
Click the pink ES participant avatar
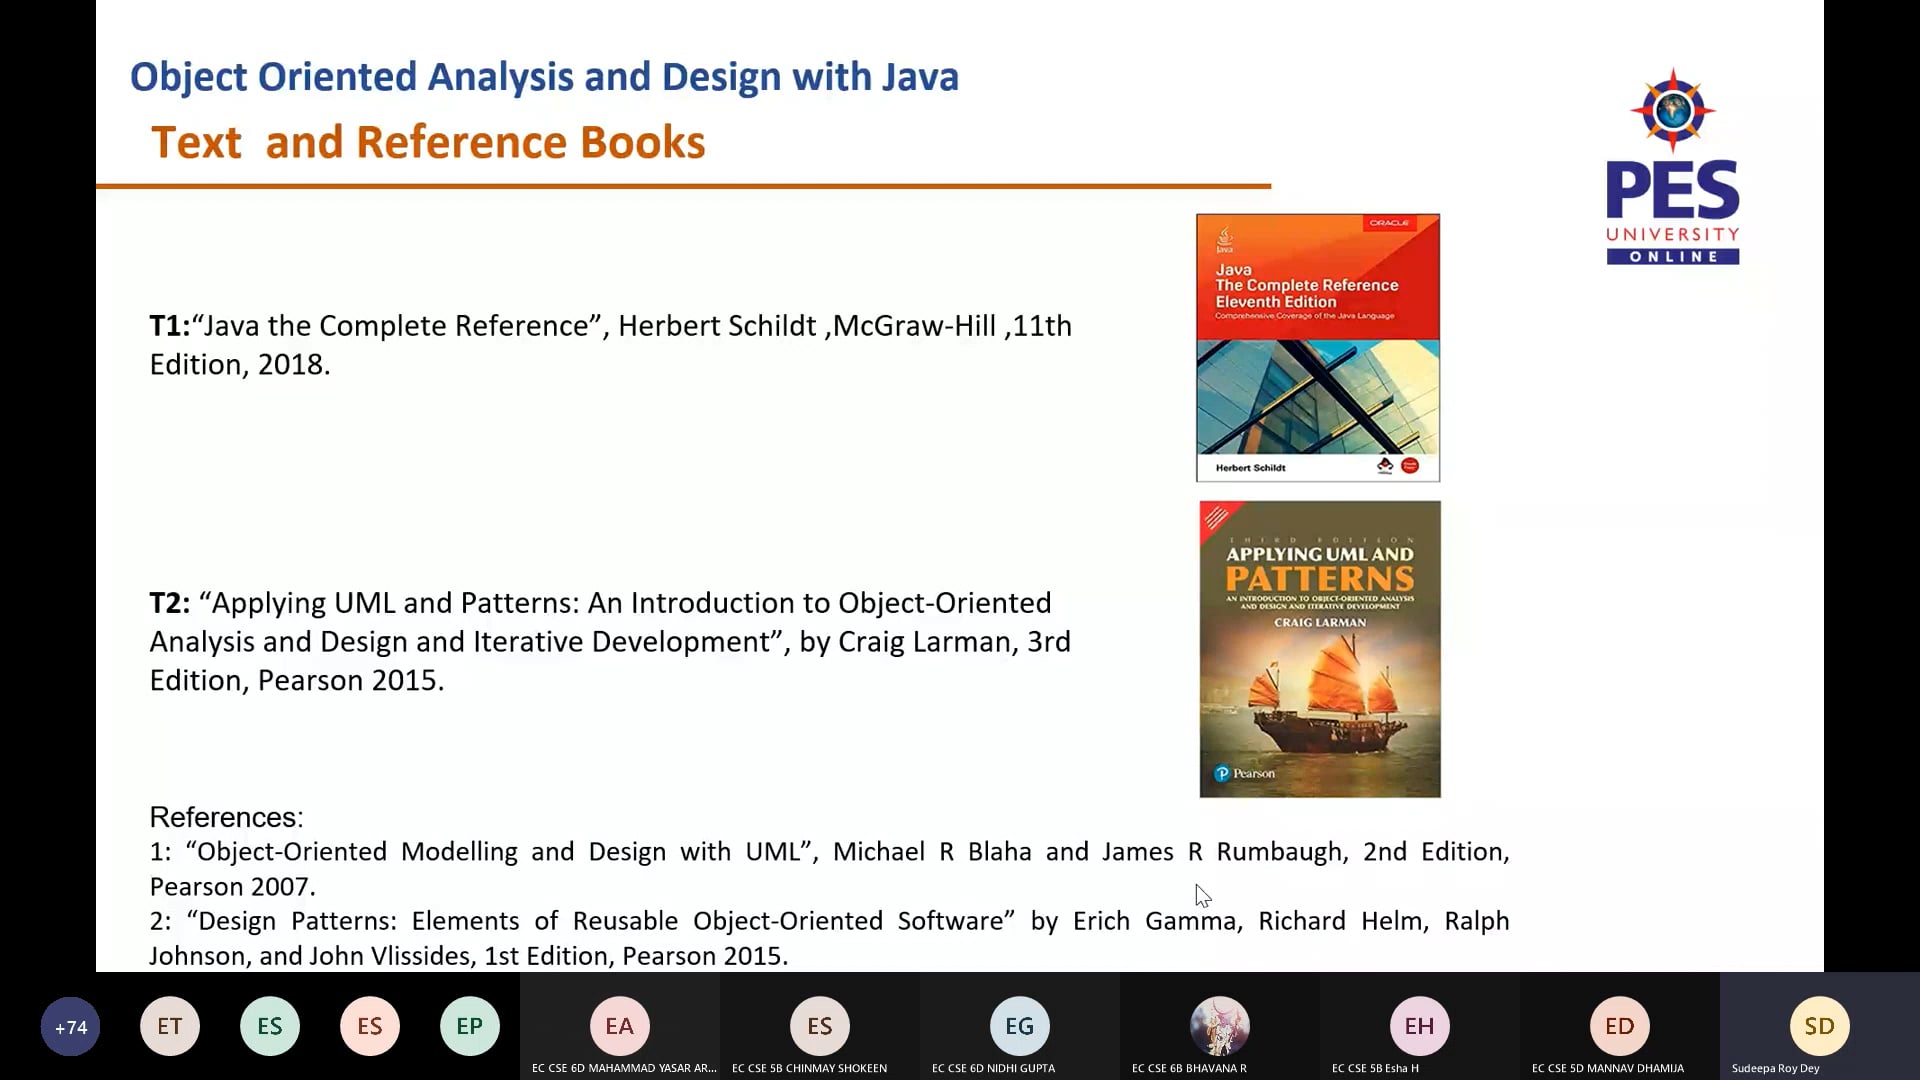[x=370, y=1026]
